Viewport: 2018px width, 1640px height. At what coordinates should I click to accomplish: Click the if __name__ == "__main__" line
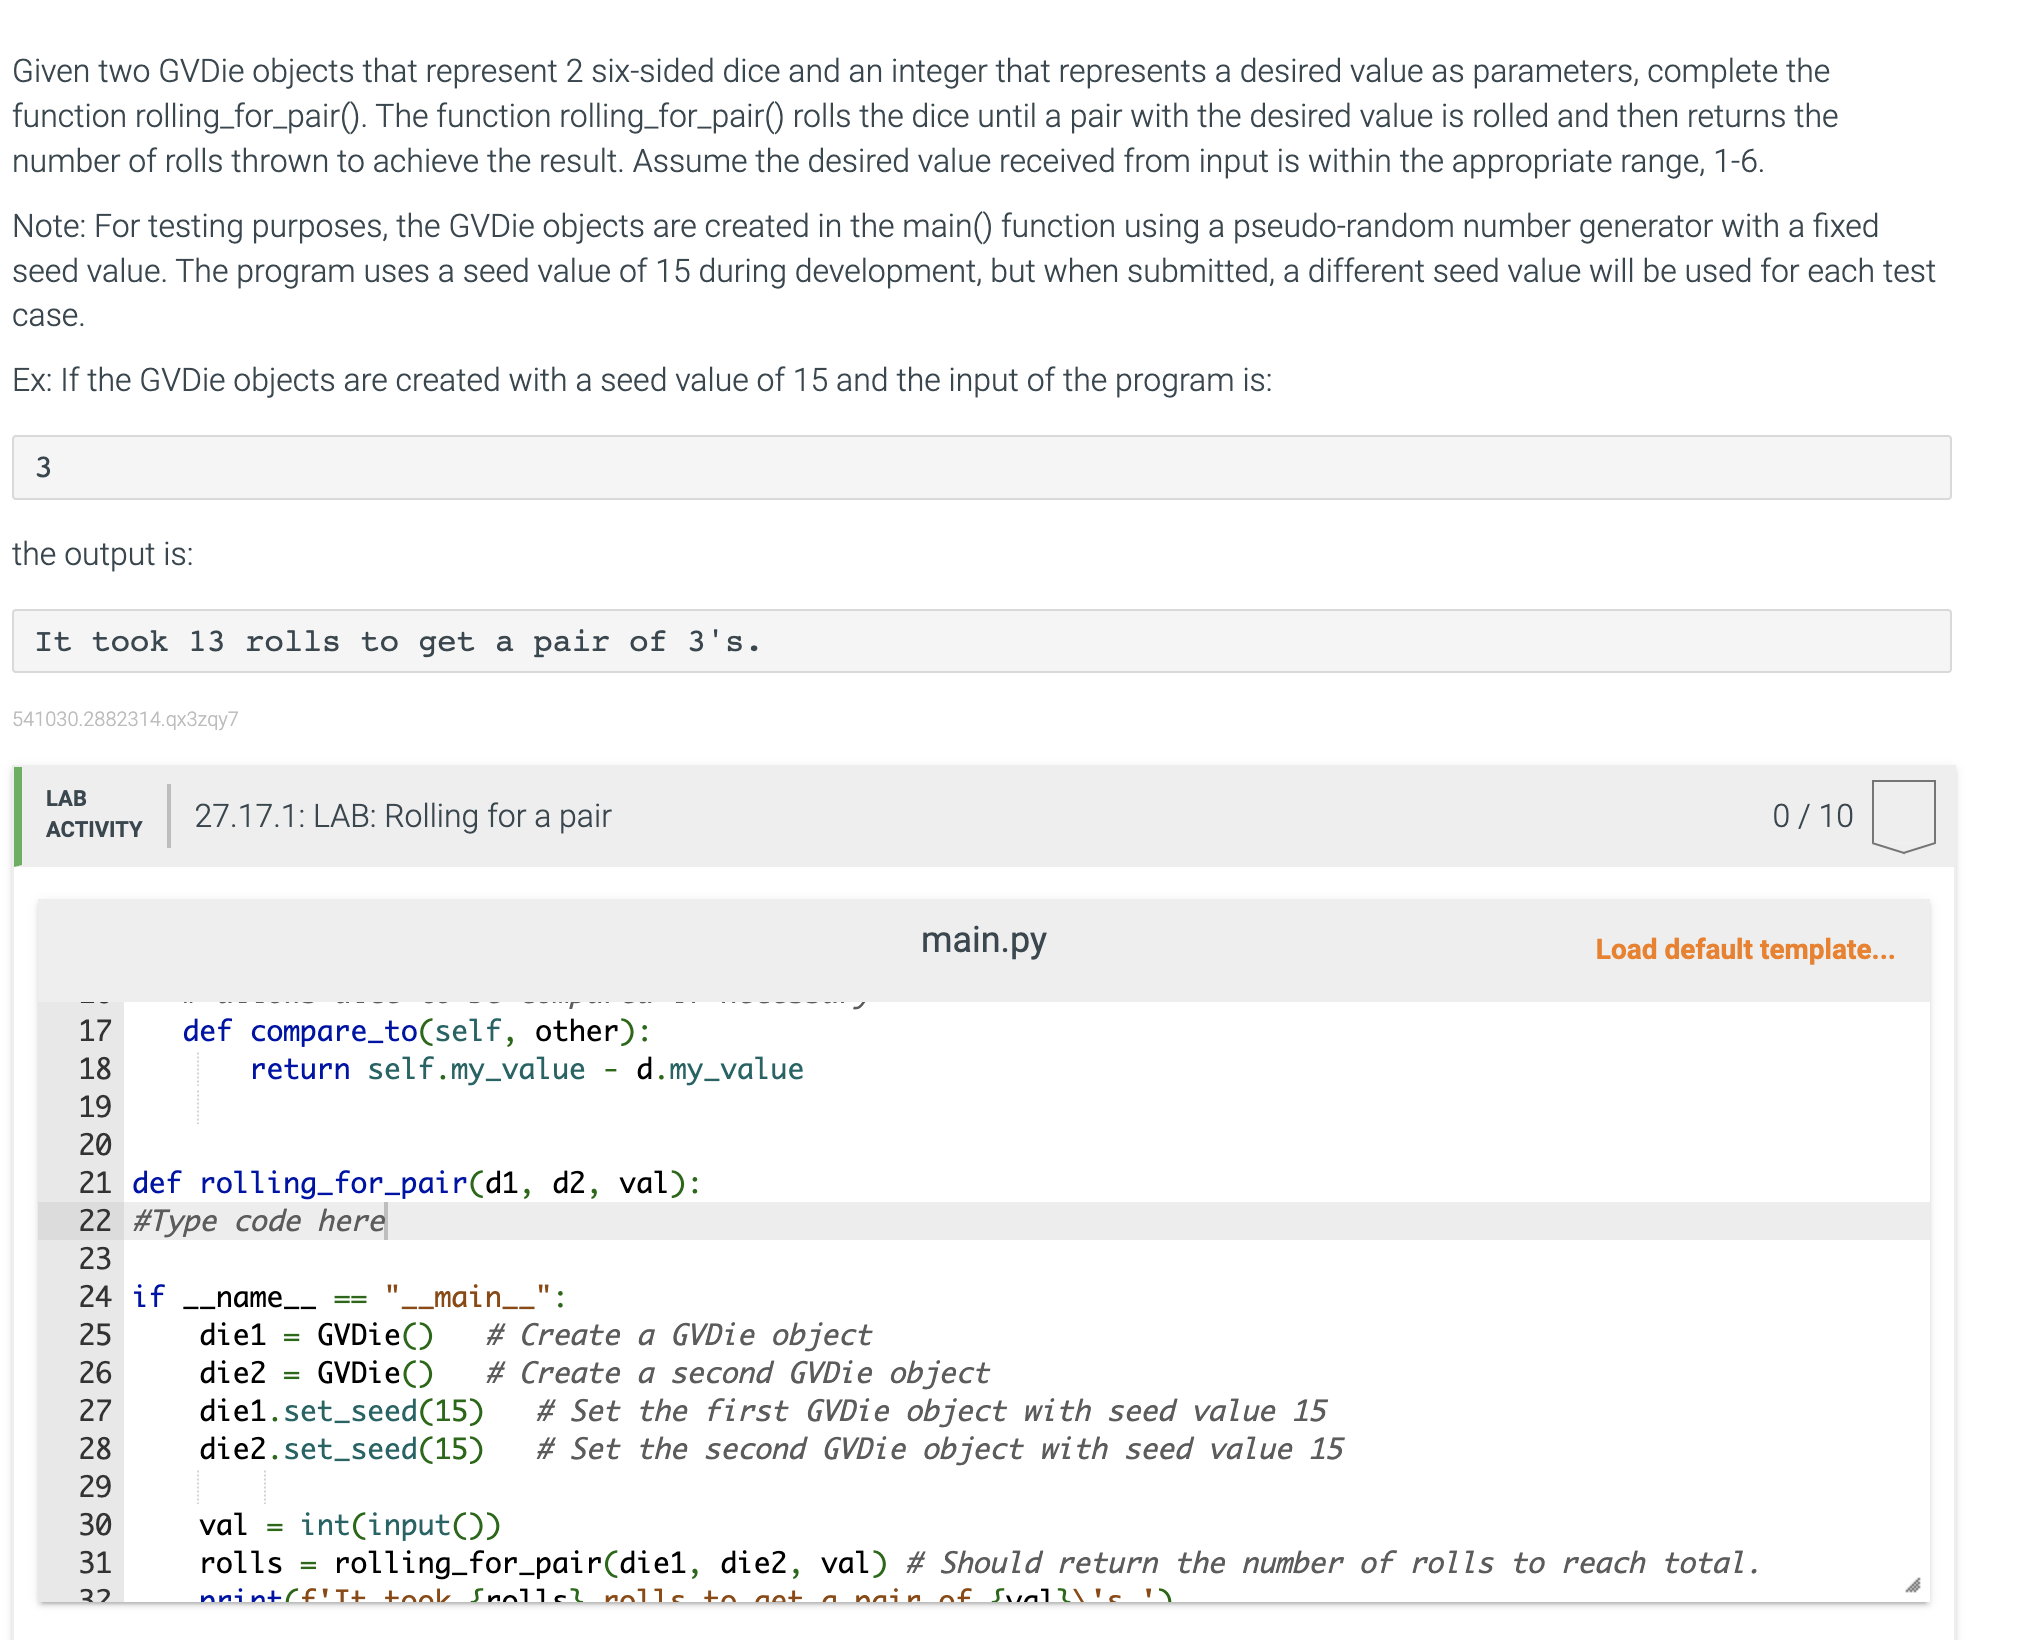350,1297
